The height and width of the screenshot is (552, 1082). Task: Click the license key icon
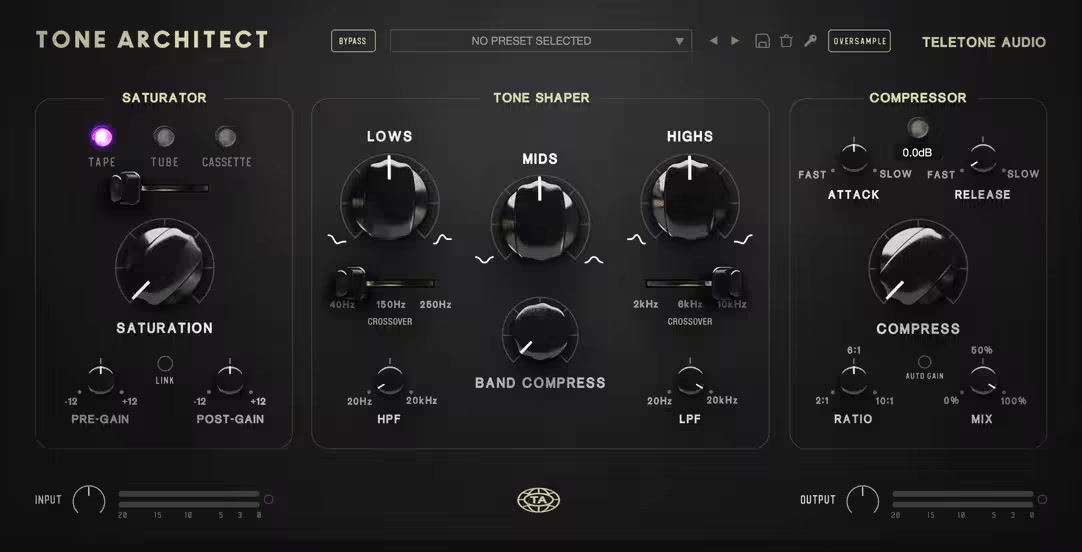[810, 41]
